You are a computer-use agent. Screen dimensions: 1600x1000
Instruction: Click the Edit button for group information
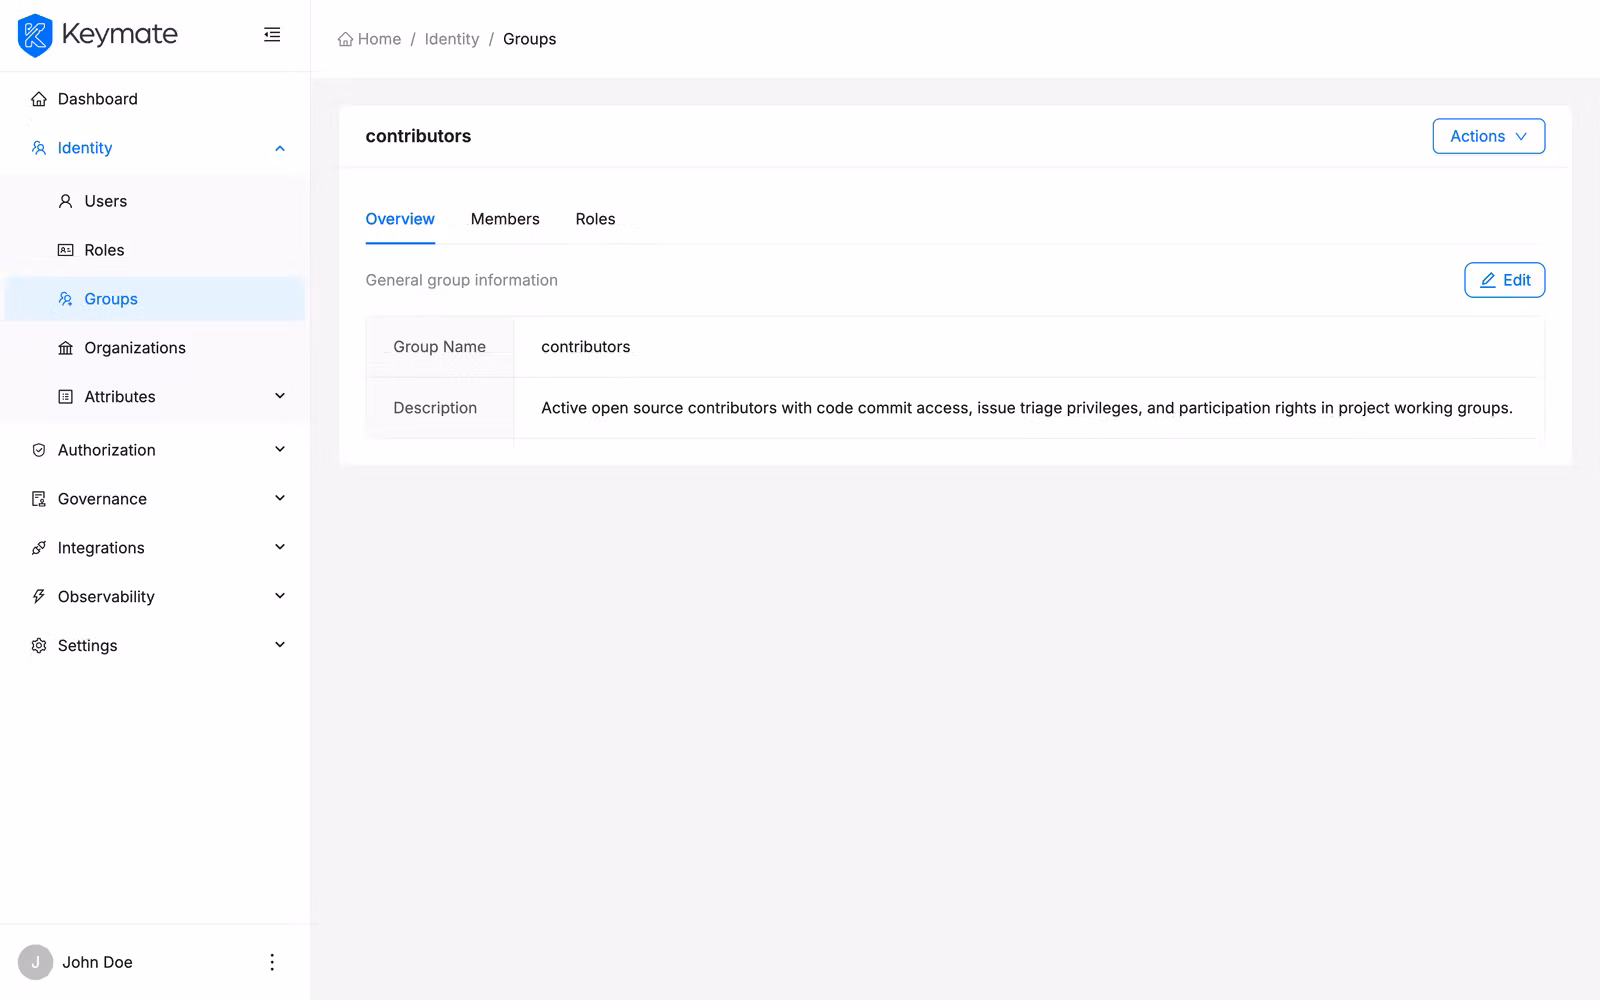coord(1504,280)
